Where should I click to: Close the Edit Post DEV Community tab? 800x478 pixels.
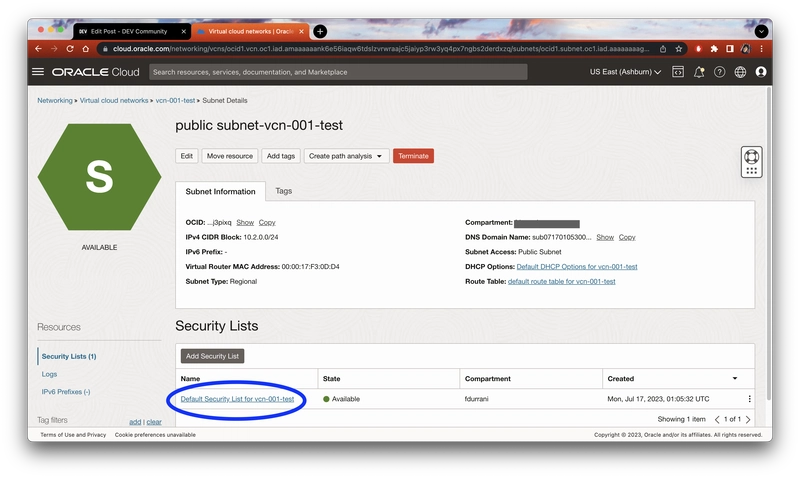[x=184, y=32]
